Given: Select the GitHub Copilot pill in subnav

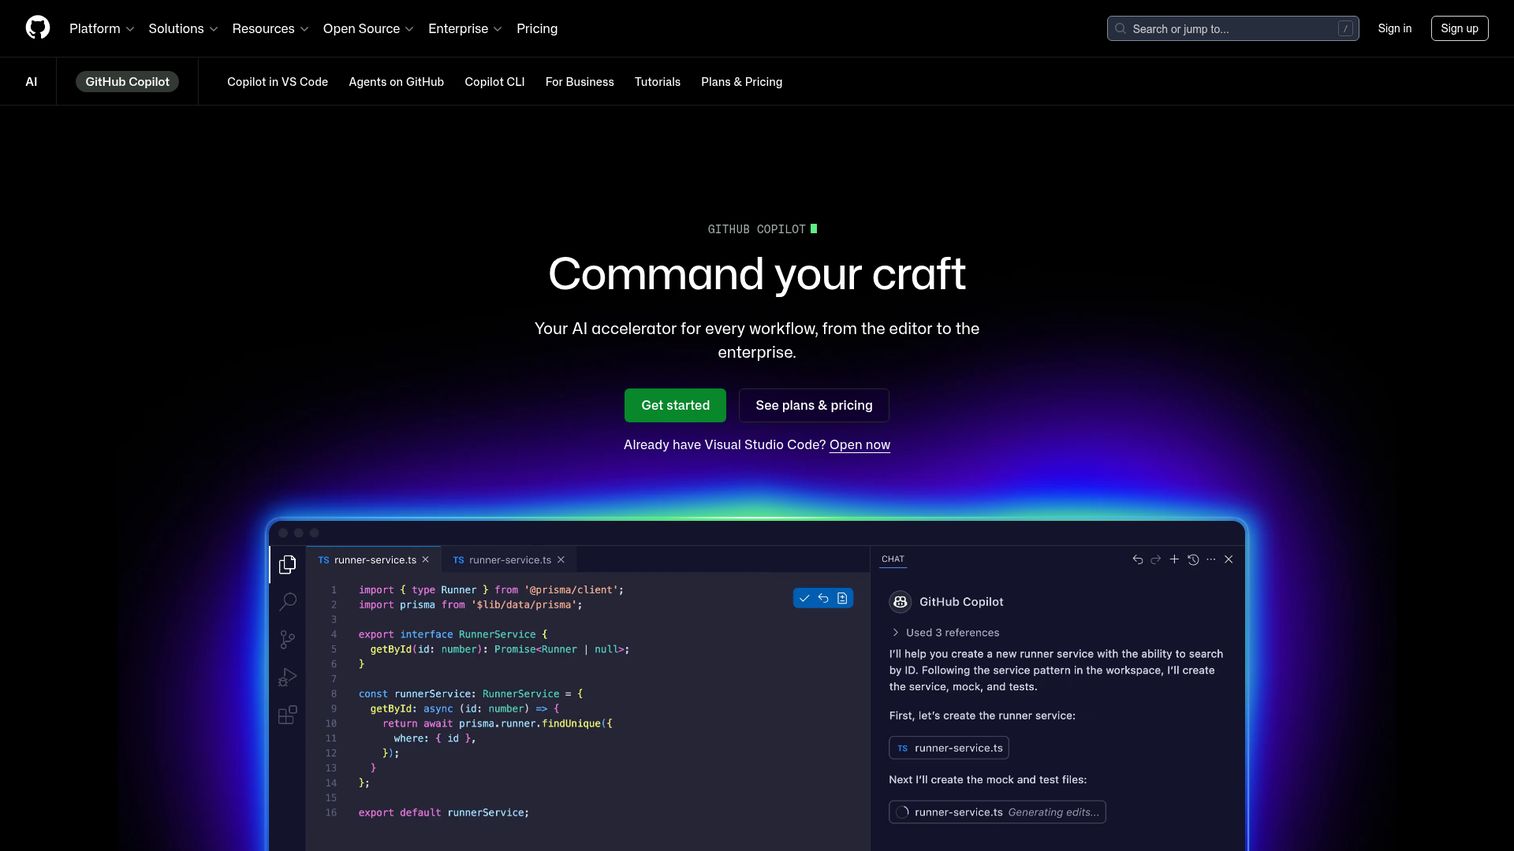Looking at the screenshot, I should [x=127, y=82].
